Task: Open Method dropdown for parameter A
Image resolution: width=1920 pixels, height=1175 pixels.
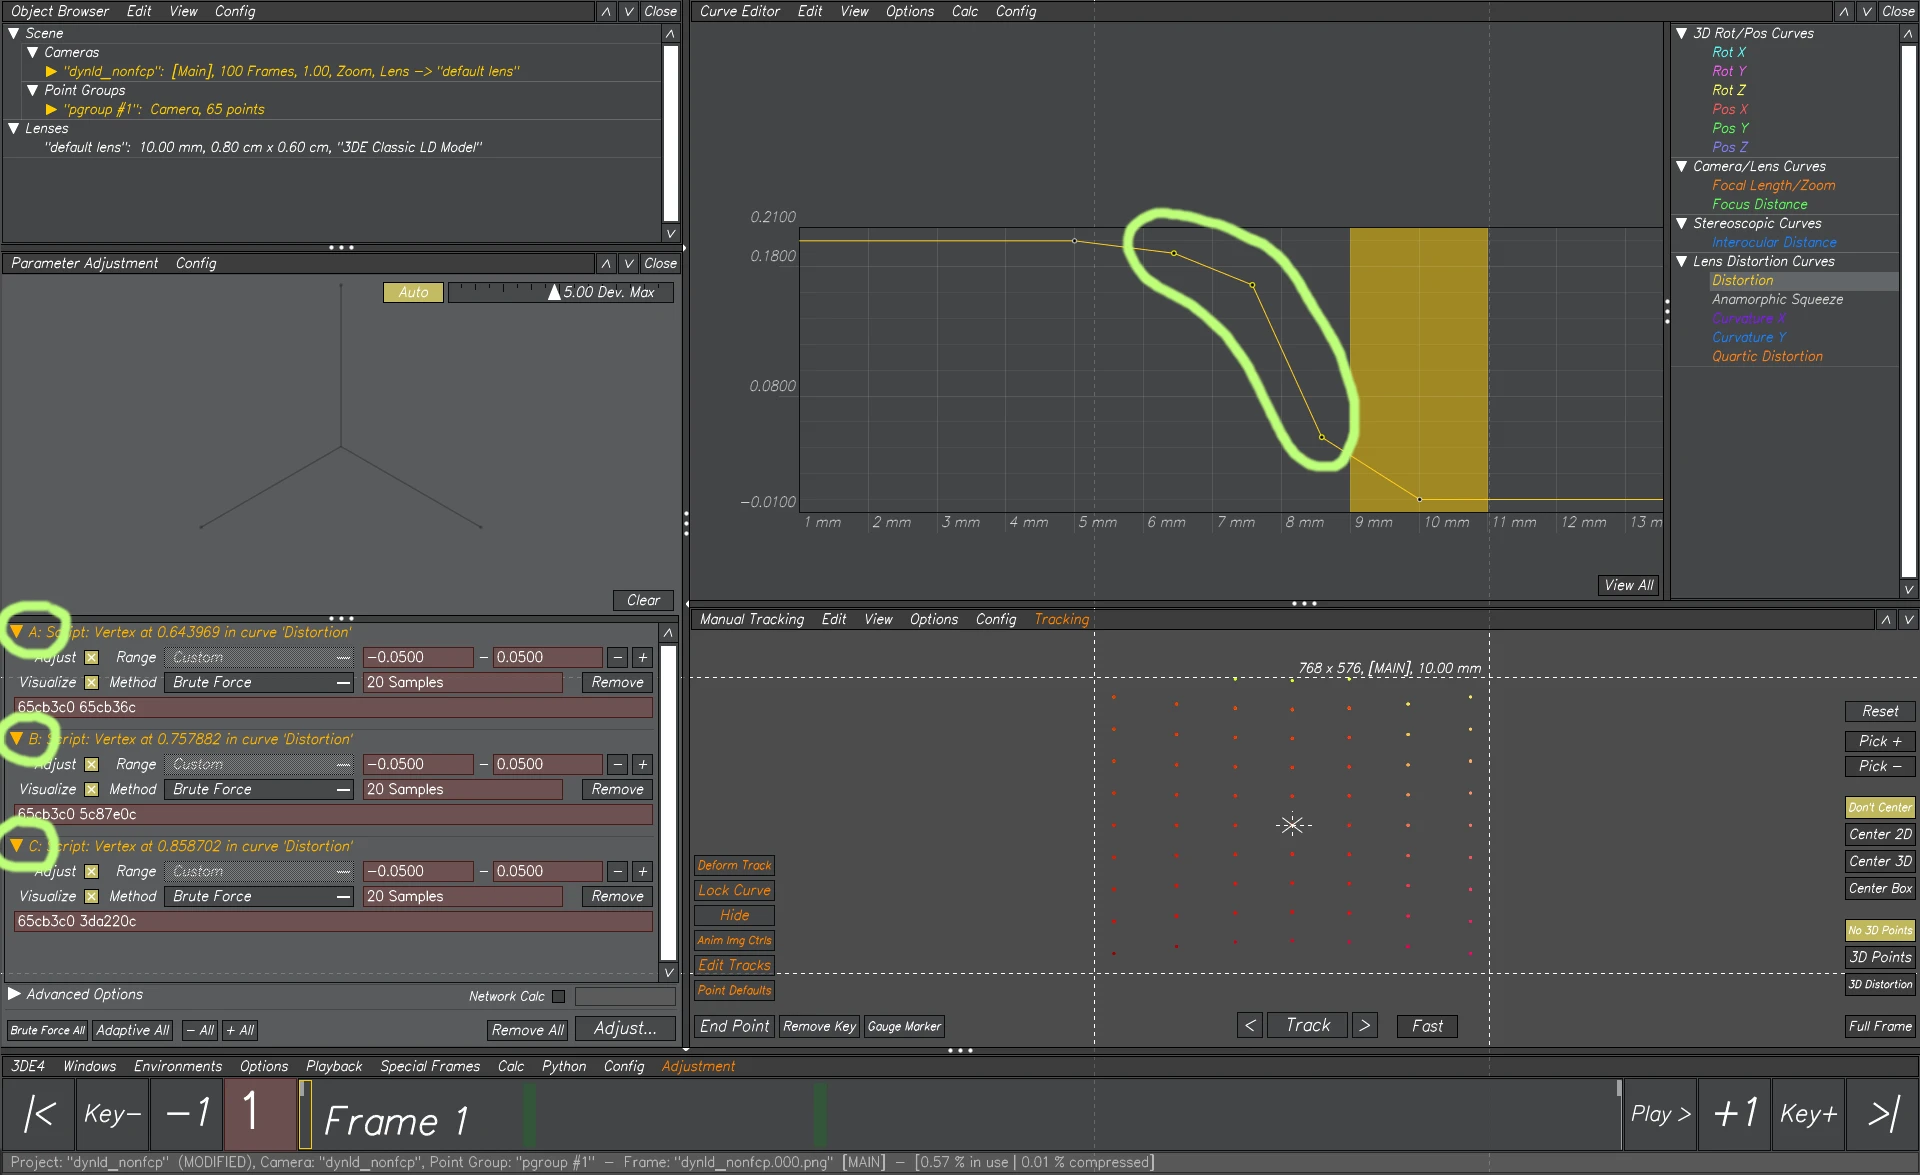Action: click(260, 682)
